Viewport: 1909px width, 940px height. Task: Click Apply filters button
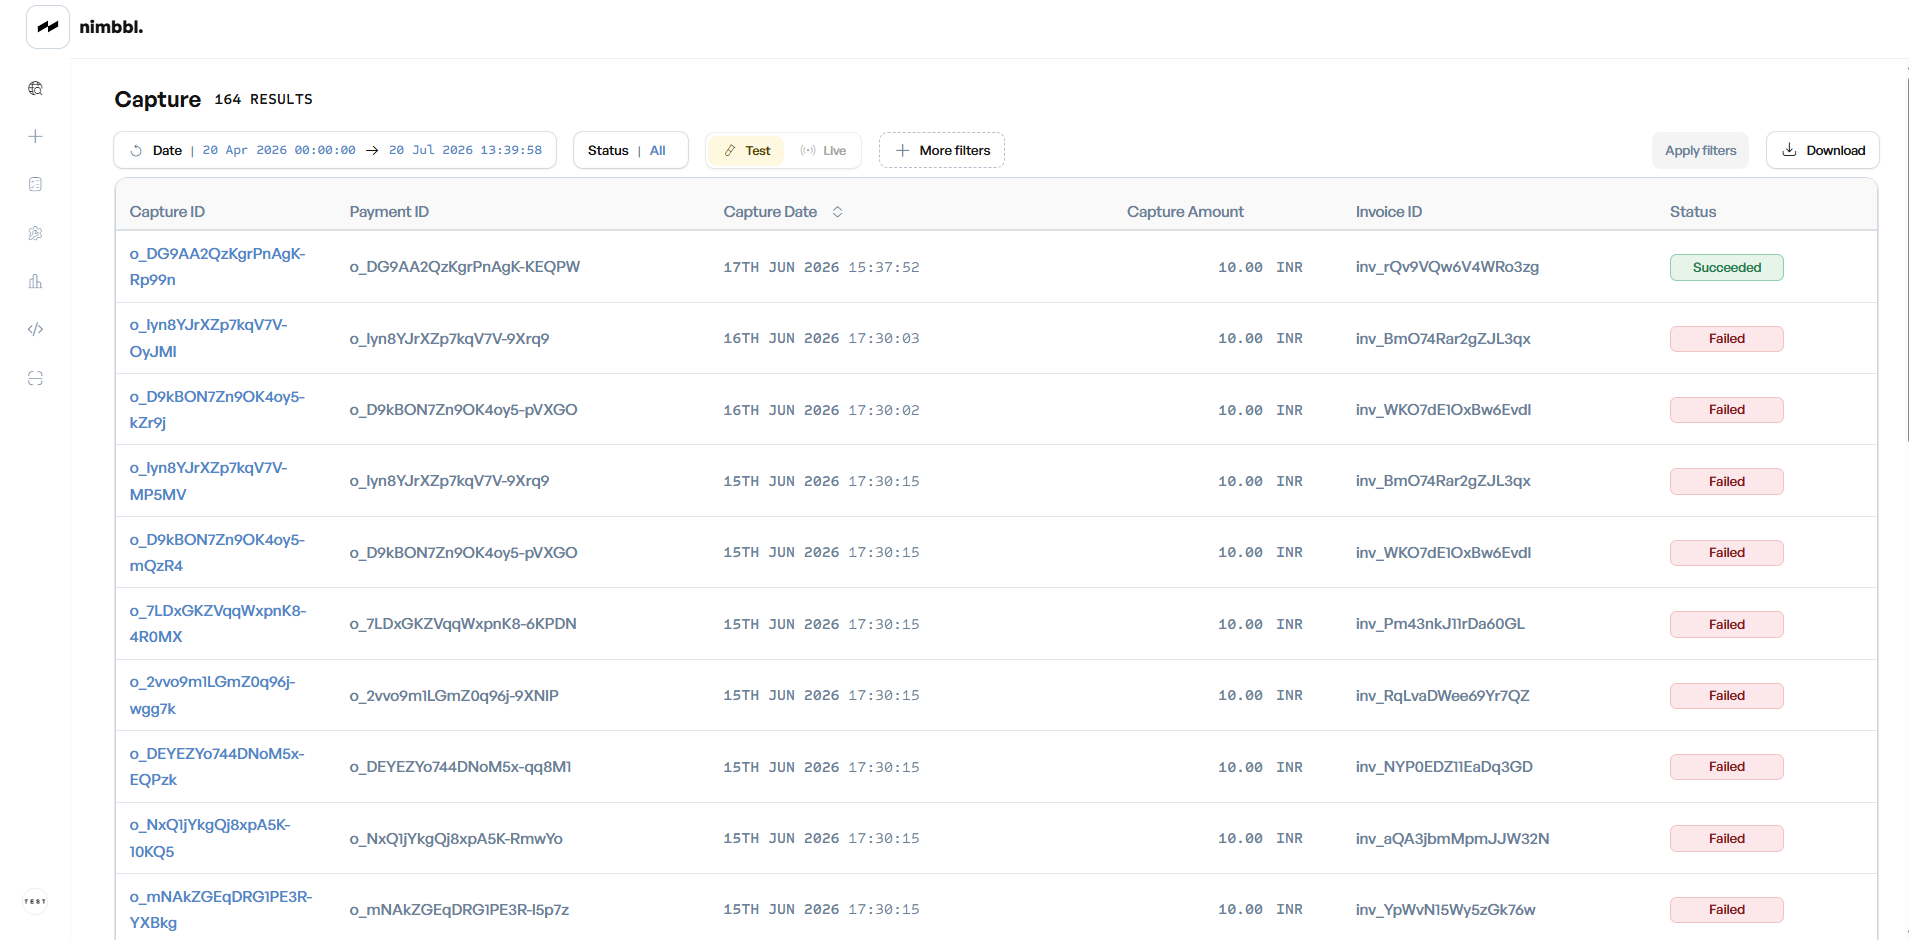pos(1700,151)
